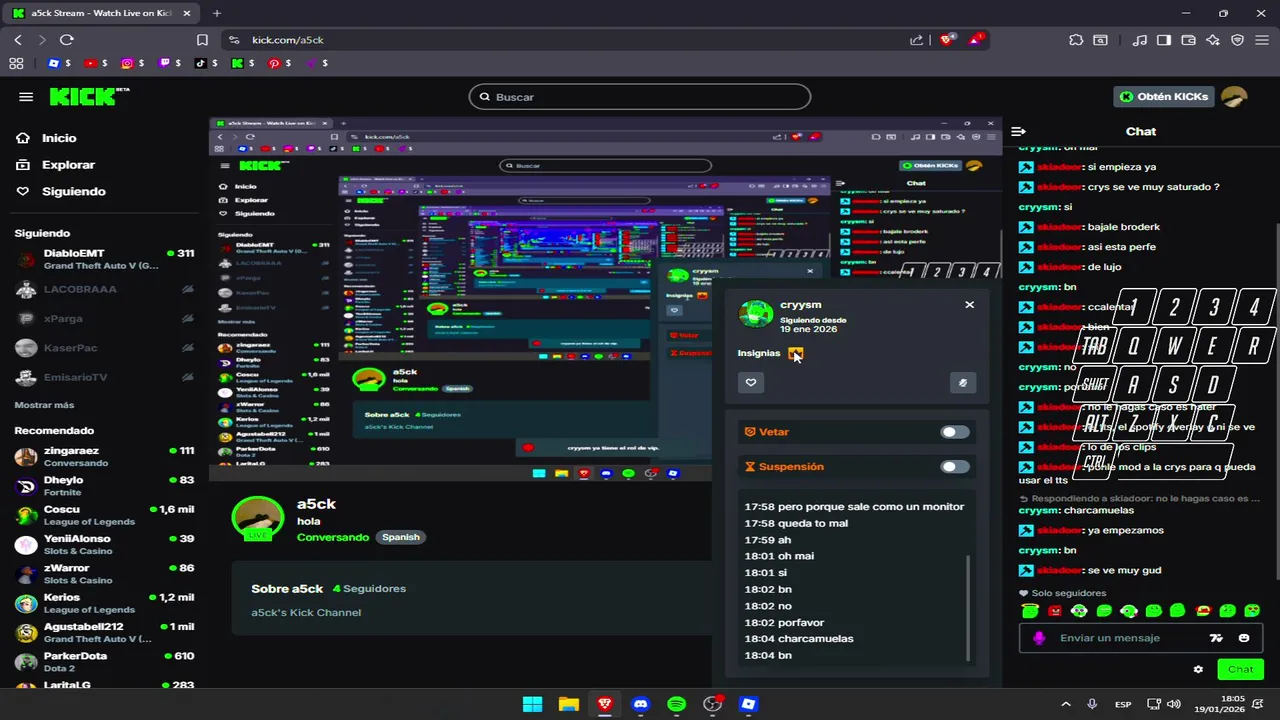Image resolution: width=1280 pixels, height=720 pixels.
Task: Click ESP language indicator in taskbar
Action: click(x=1123, y=704)
